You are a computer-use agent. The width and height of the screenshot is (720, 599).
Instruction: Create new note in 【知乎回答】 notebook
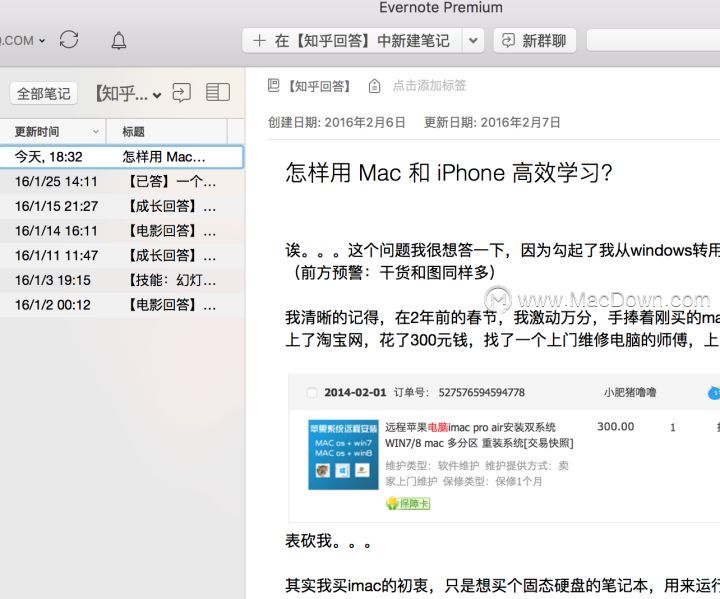coord(352,41)
